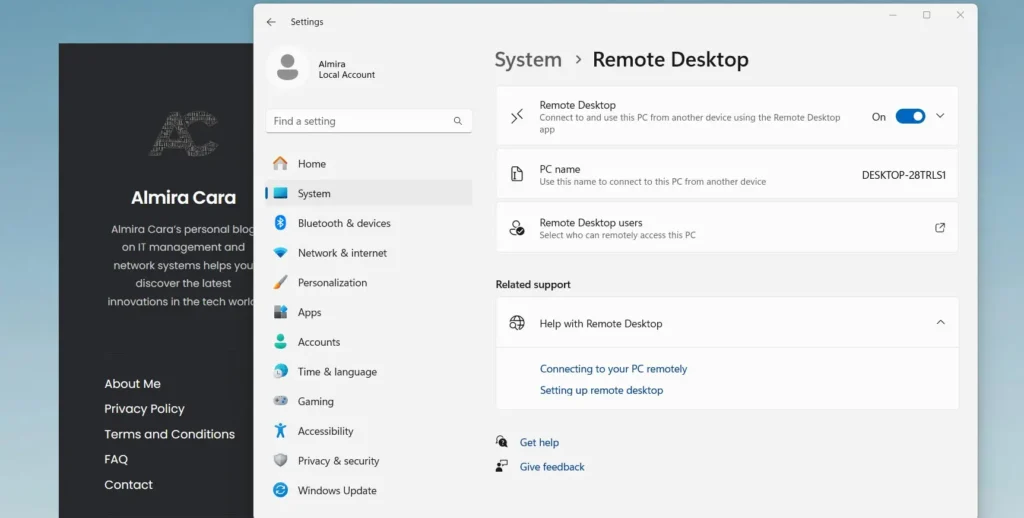Click the Personalization paintbrush icon
This screenshot has height=518, width=1024.
click(x=280, y=282)
